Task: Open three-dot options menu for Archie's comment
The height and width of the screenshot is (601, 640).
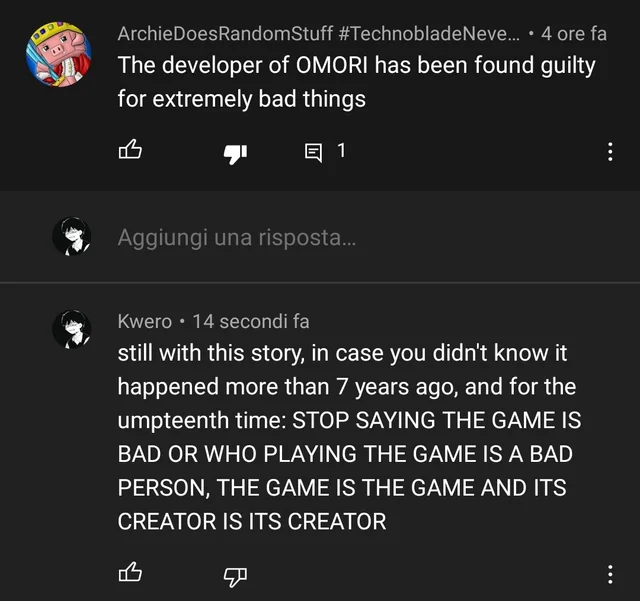Action: click(x=610, y=151)
